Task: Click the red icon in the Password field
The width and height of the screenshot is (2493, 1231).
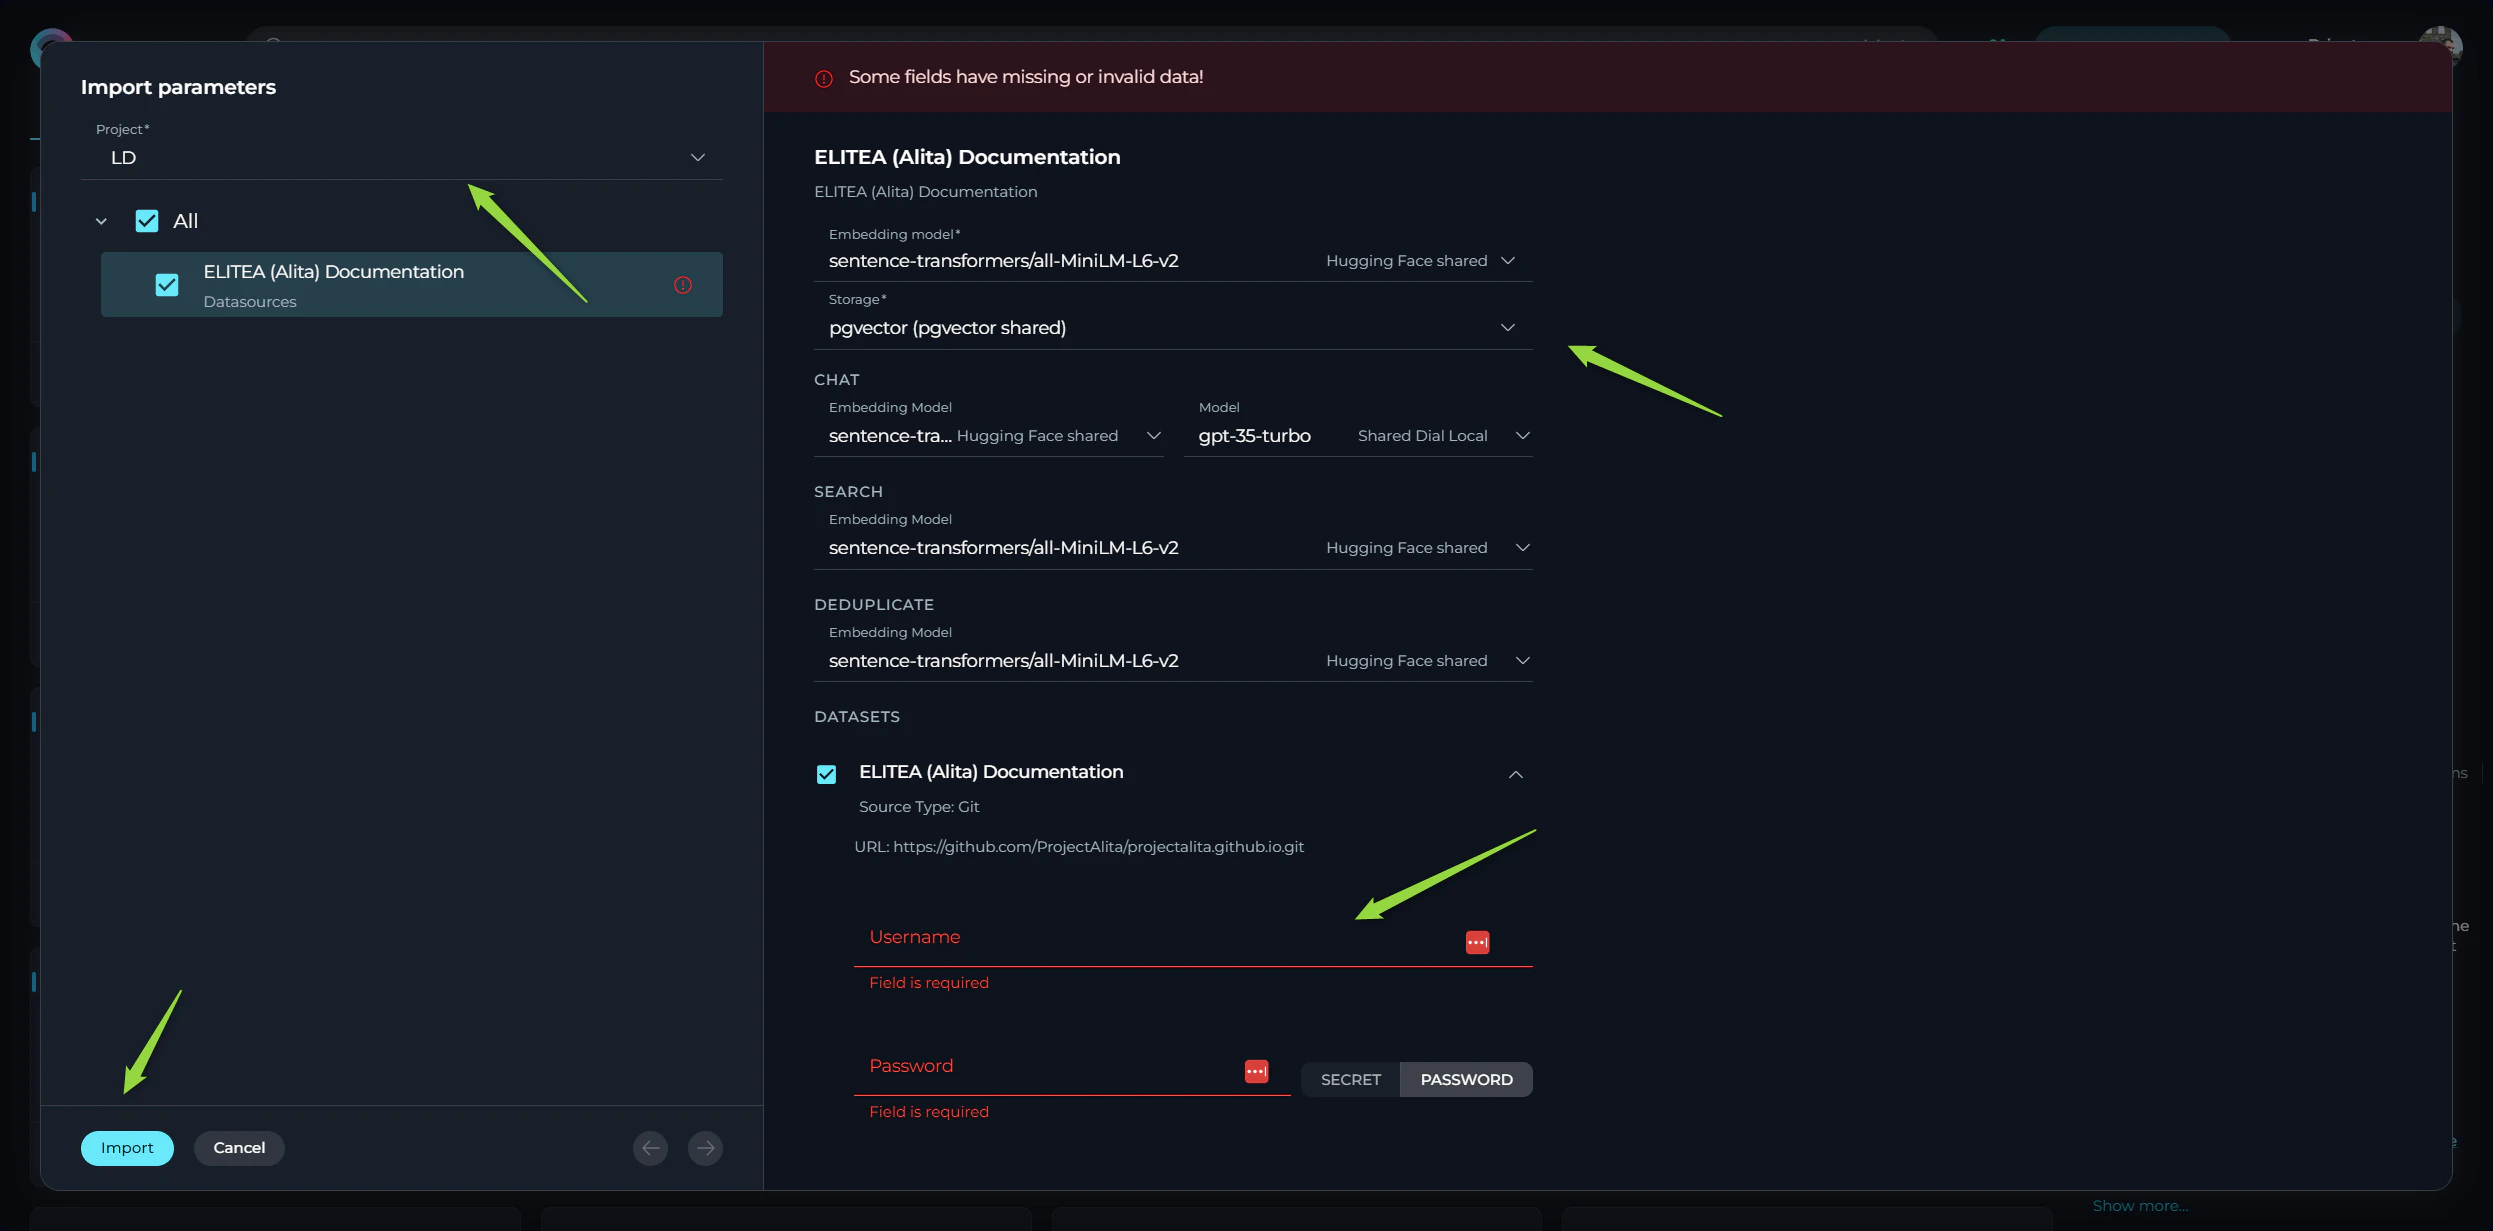Action: coord(1256,1071)
